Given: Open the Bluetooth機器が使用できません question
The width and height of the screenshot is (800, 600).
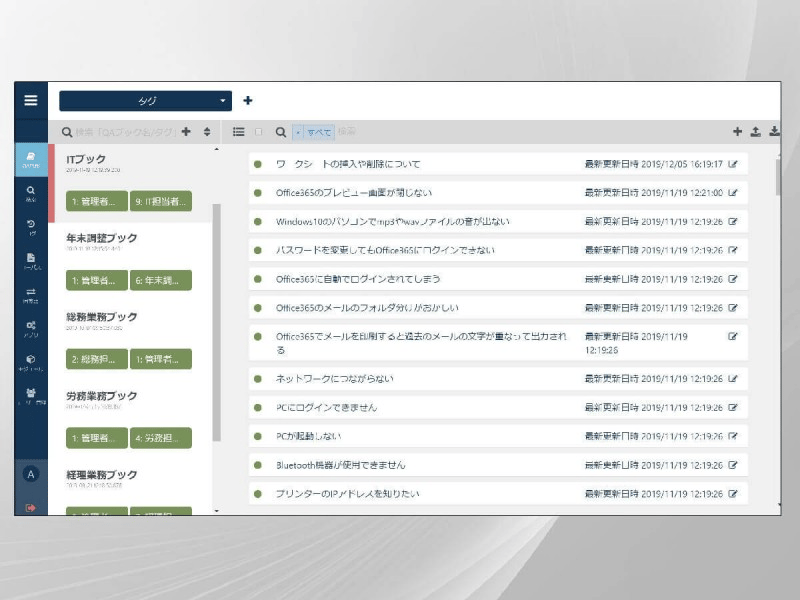Looking at the screenshot, I should tap(340, 465).
